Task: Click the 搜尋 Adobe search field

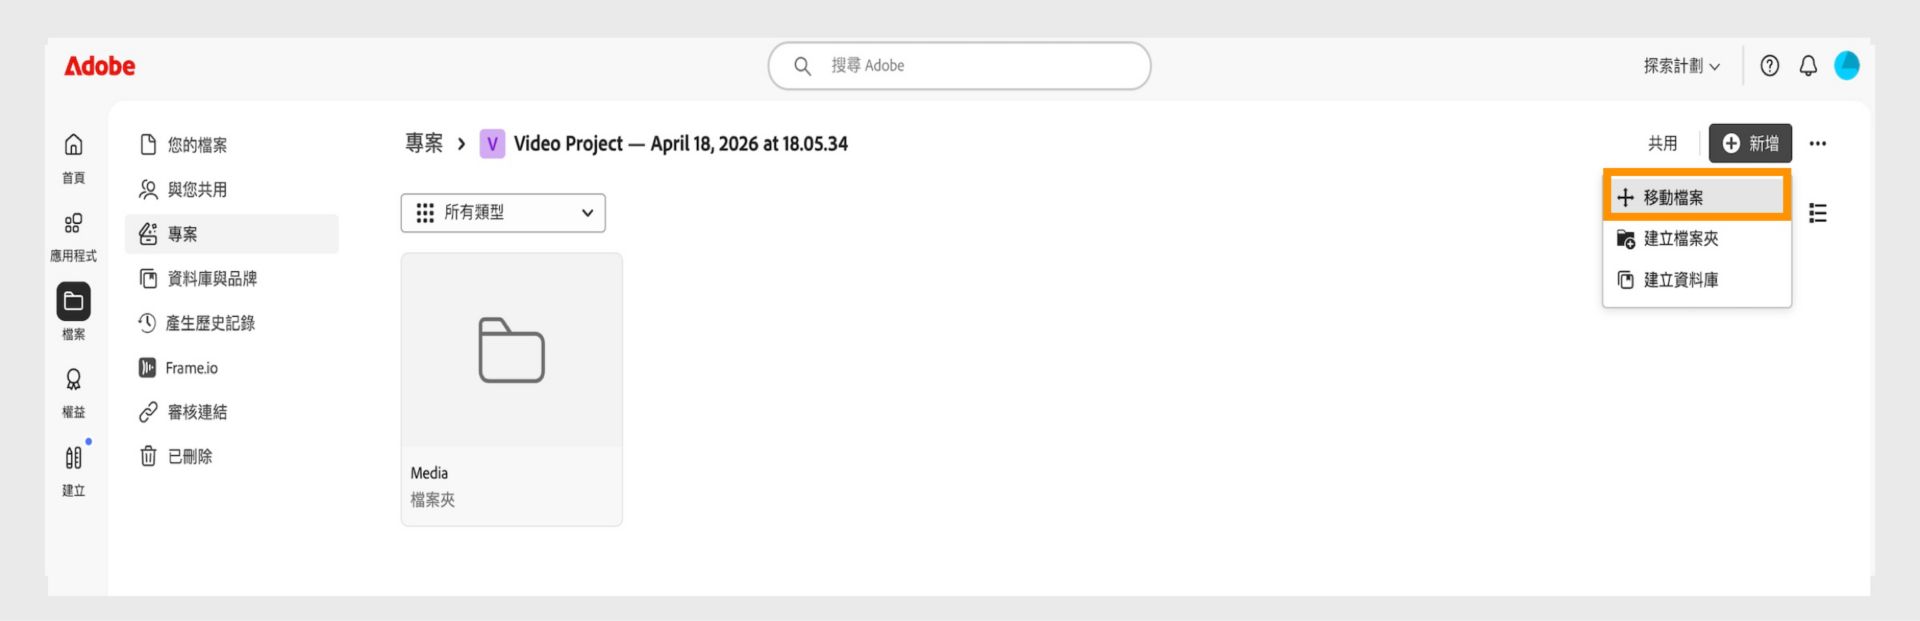Action: 959,66
